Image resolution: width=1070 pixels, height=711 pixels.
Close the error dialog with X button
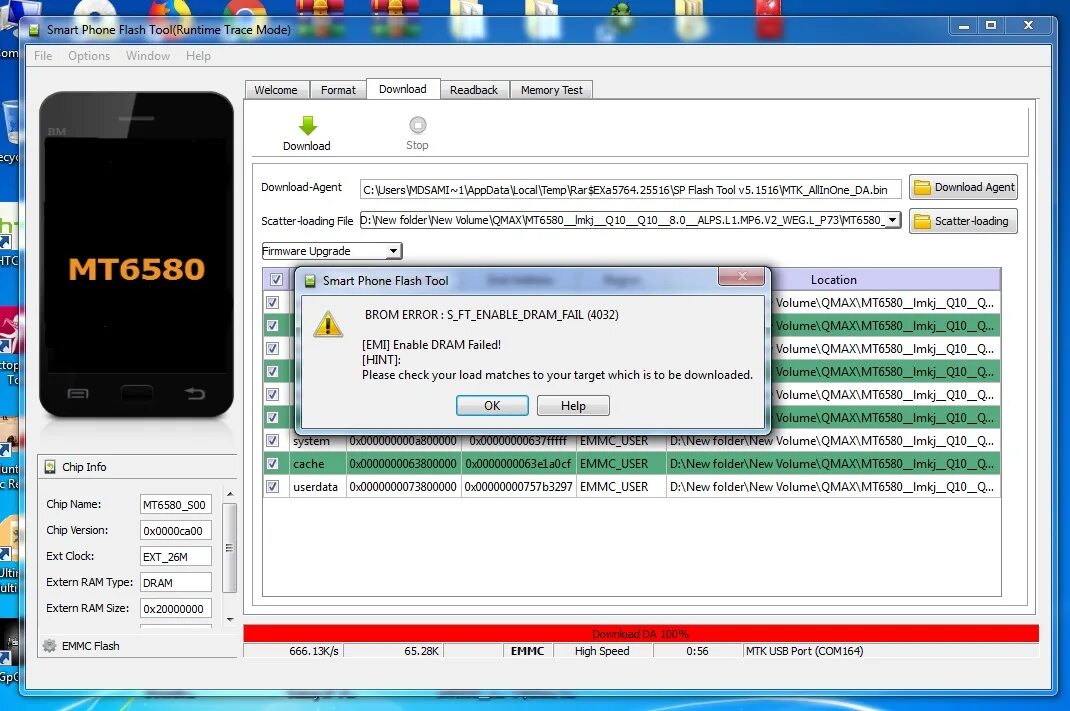(741, 276)
